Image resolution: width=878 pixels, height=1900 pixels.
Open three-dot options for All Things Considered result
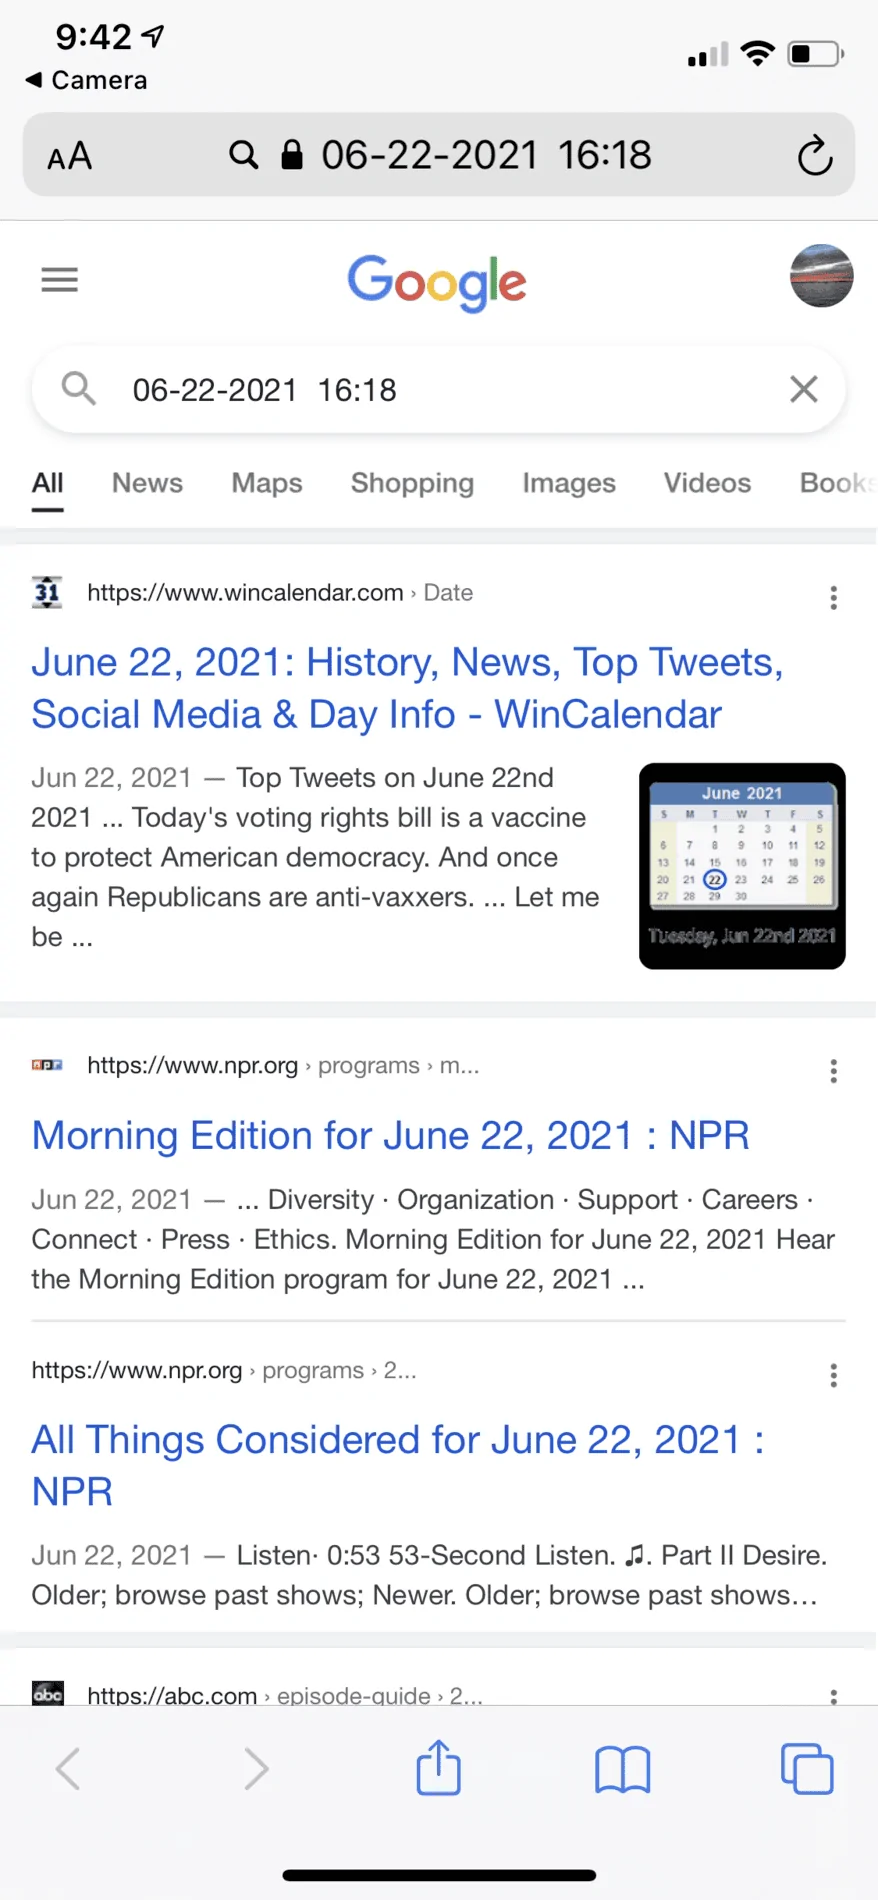pyautogui.click(x=833, y=1375)
